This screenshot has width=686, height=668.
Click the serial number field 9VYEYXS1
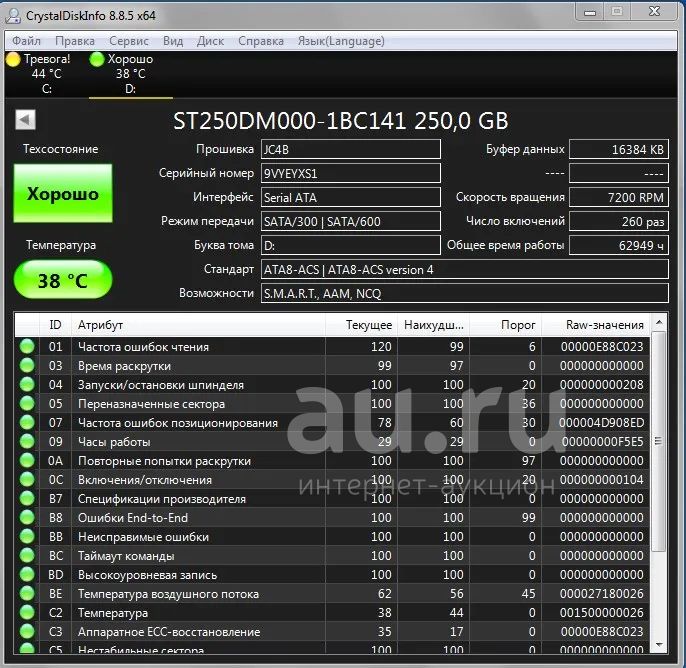350,173
